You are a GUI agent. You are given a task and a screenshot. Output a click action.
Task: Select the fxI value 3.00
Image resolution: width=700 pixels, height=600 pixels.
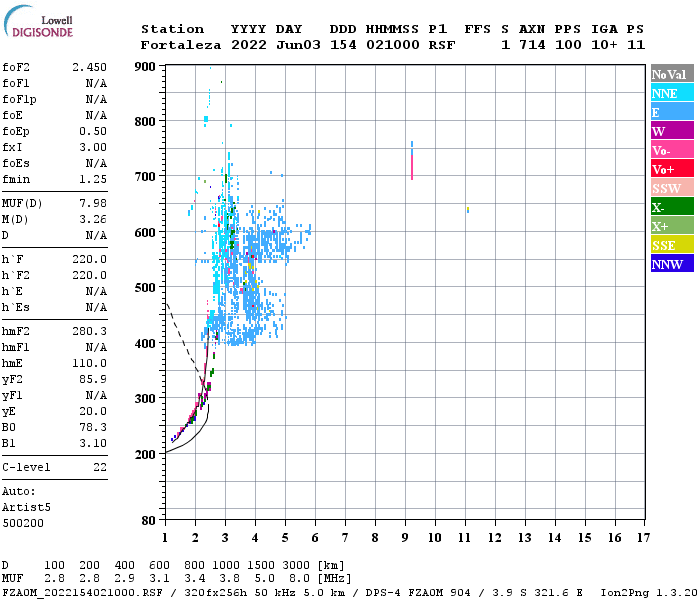93,147
